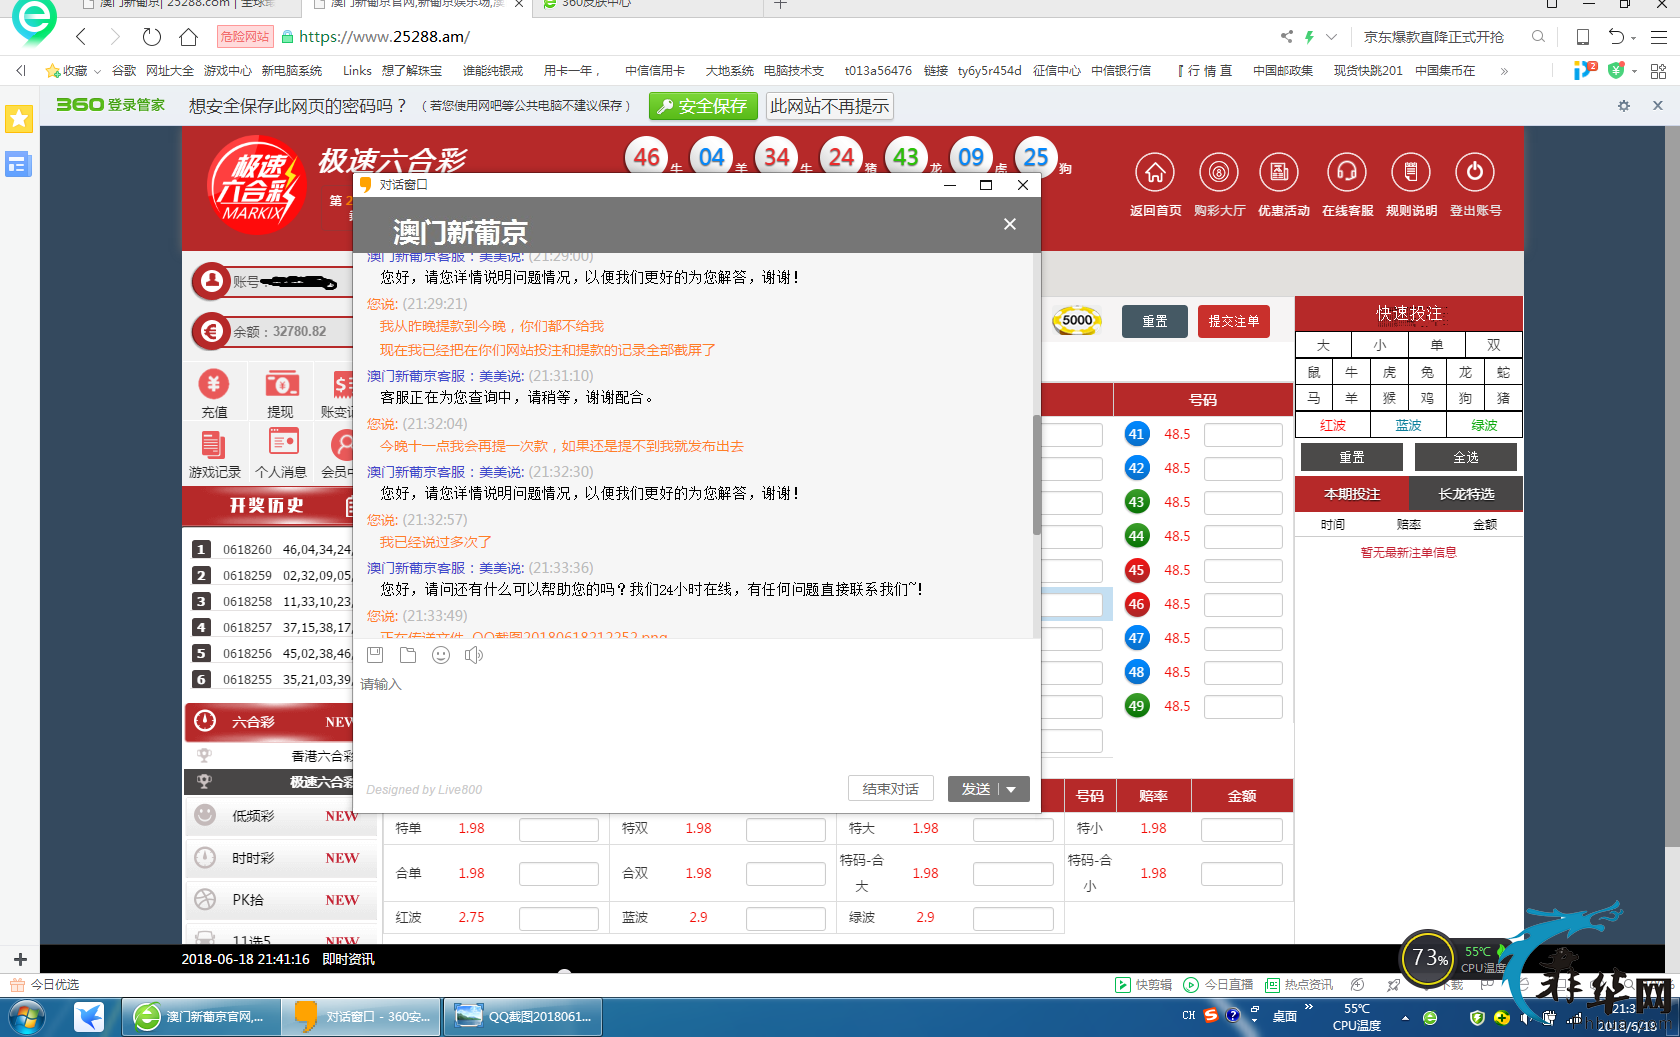
Task: Contact 在线客服 via headset icon
Action: pos(1347,173)
